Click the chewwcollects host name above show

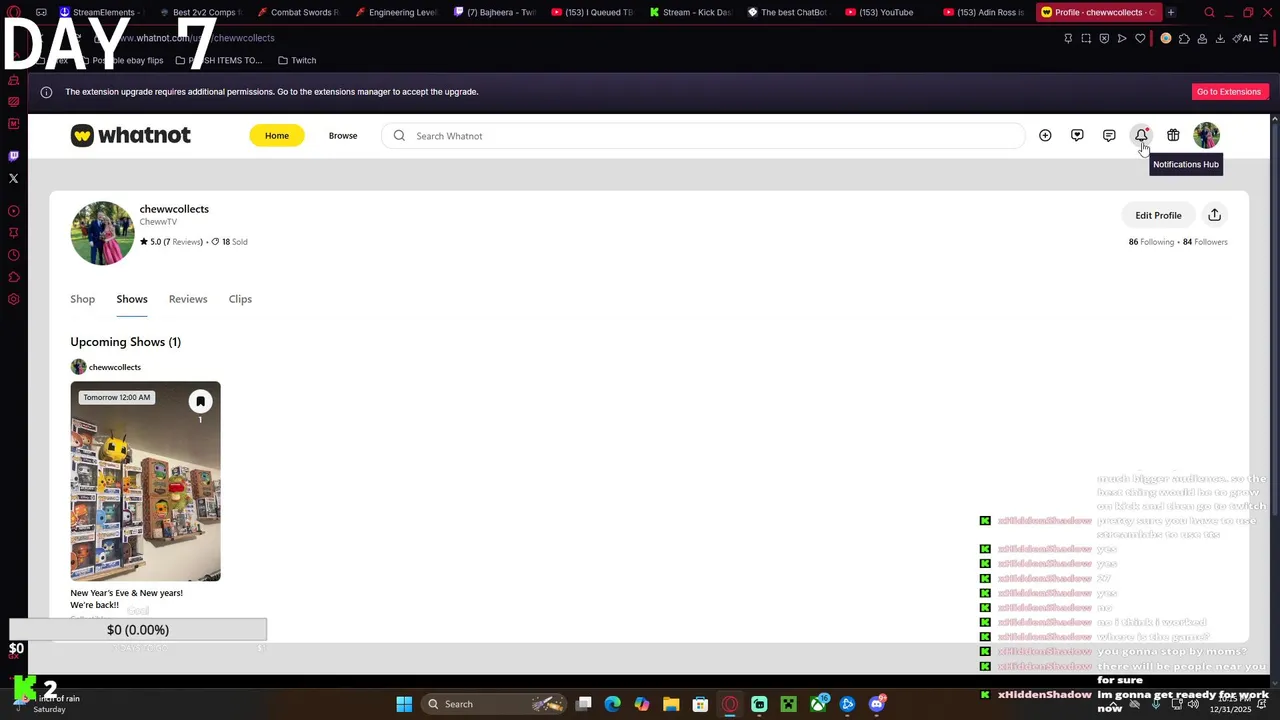pos(114,367)
